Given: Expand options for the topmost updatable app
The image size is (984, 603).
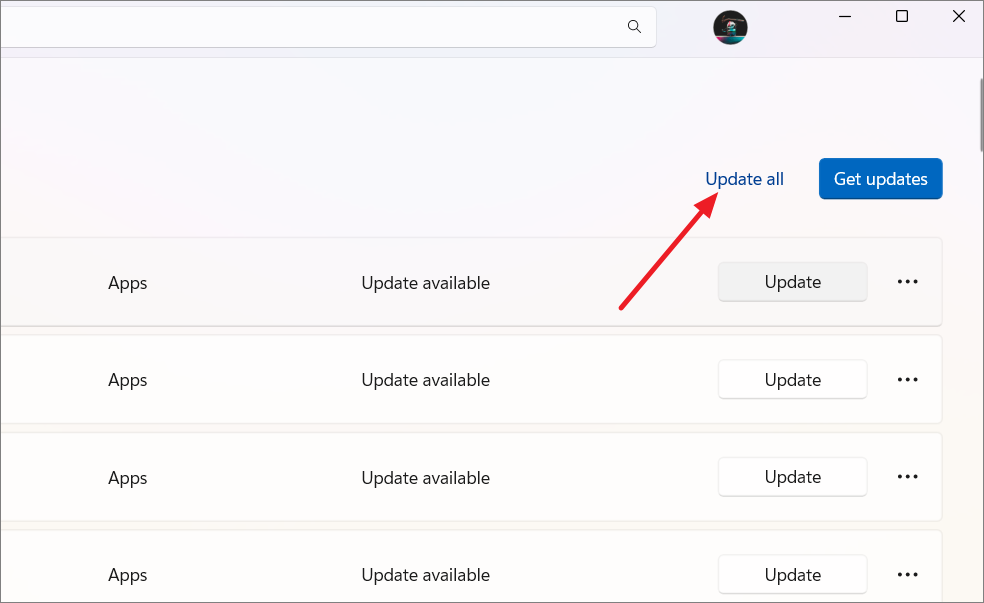Looking at the screenshot, I should pos(907,281).
